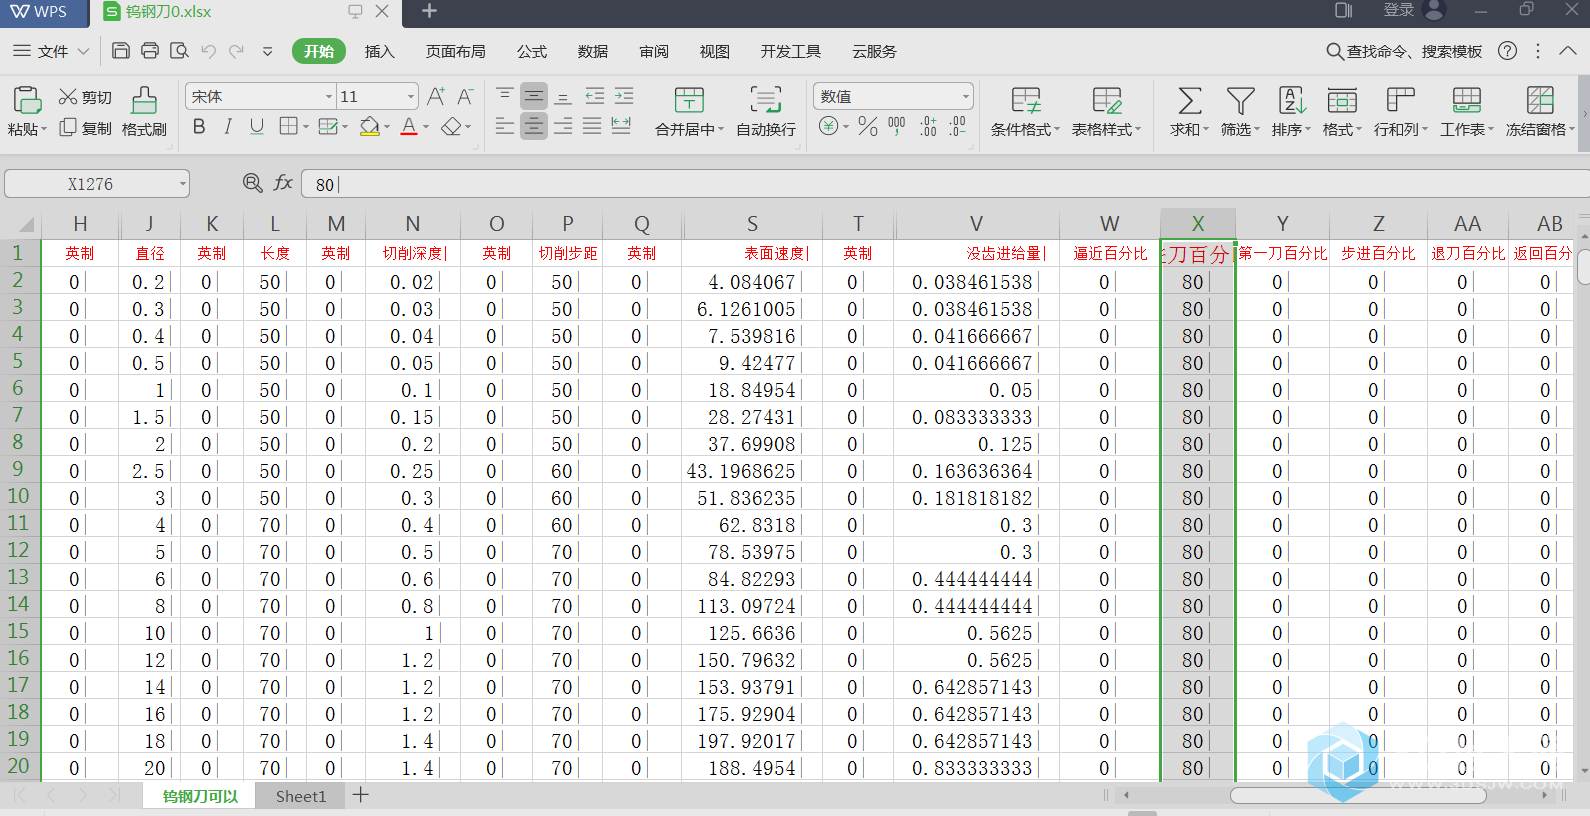Apply percent style to the cell
The width and height of the screenshot is (1590, 816).
click(868, 126)
